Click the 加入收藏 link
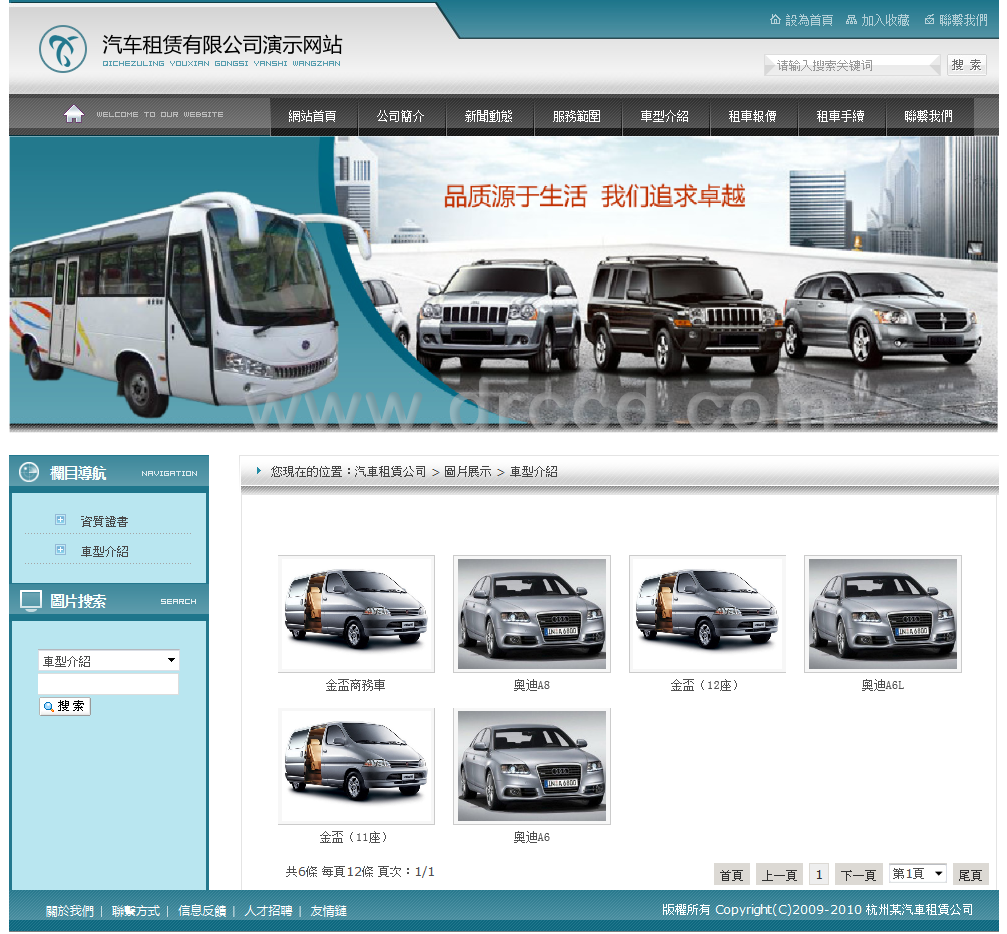 [886, 20]
